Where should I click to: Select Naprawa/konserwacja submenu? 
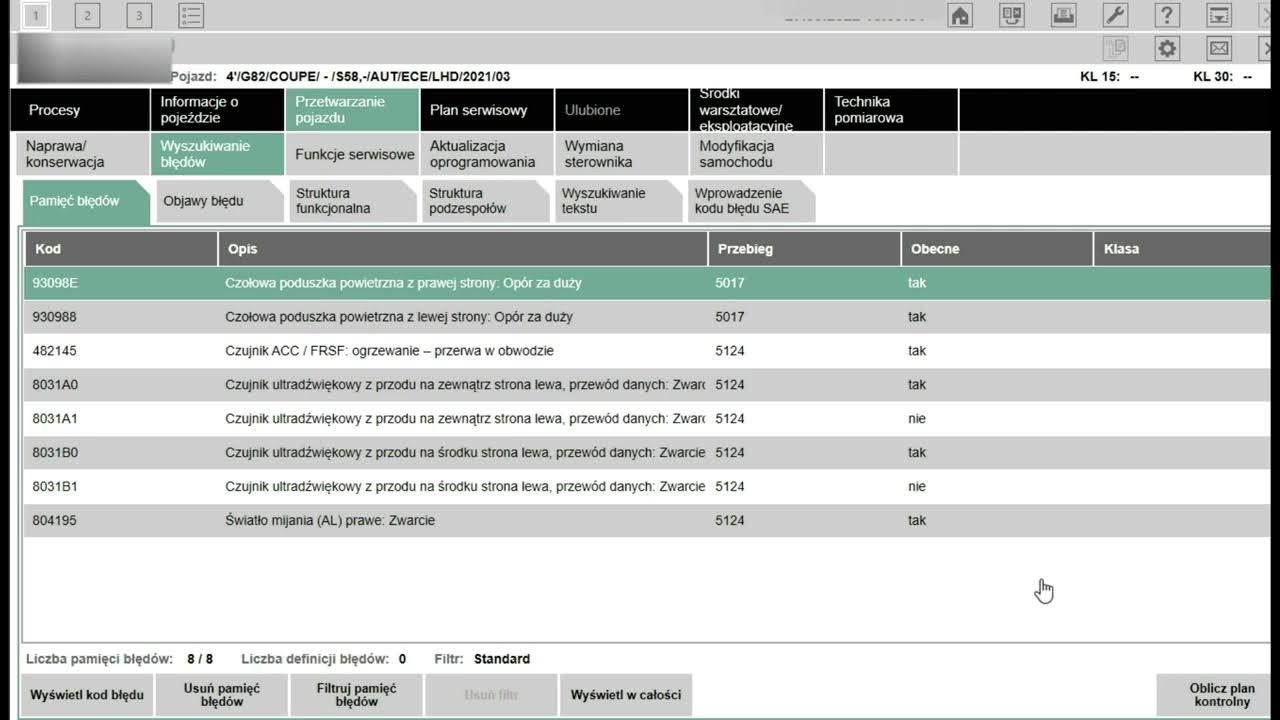point(80,154)
